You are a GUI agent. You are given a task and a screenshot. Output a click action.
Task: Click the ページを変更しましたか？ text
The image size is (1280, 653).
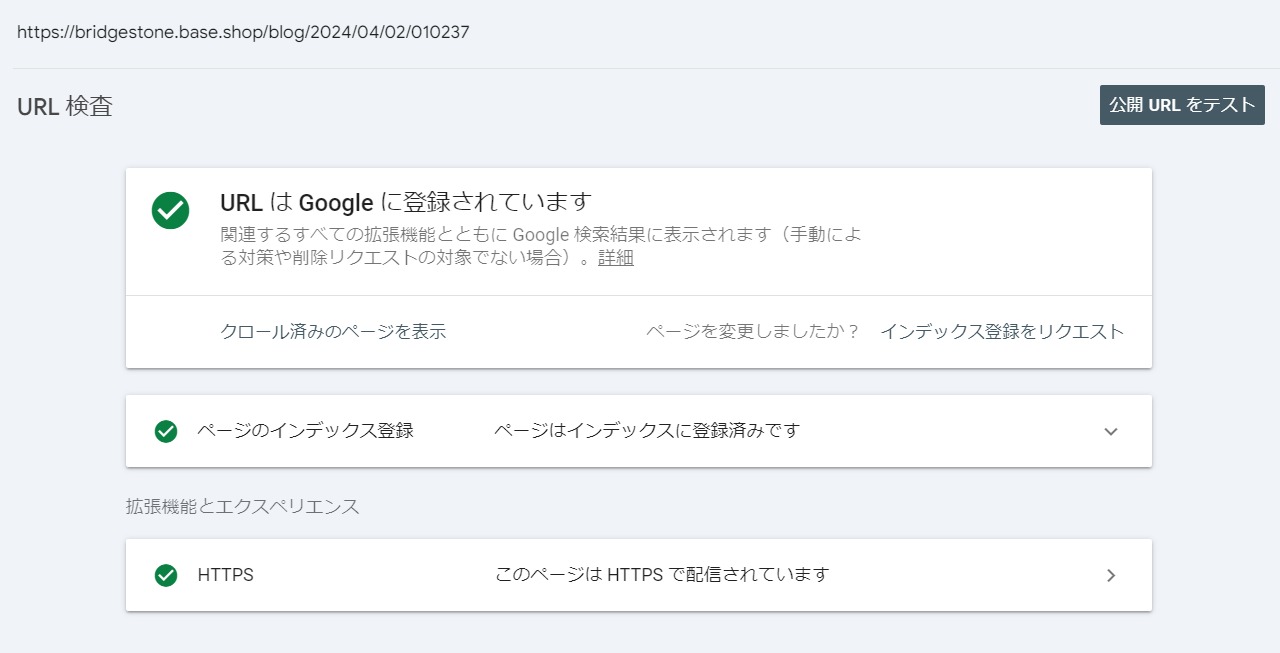tap(753, 332)
